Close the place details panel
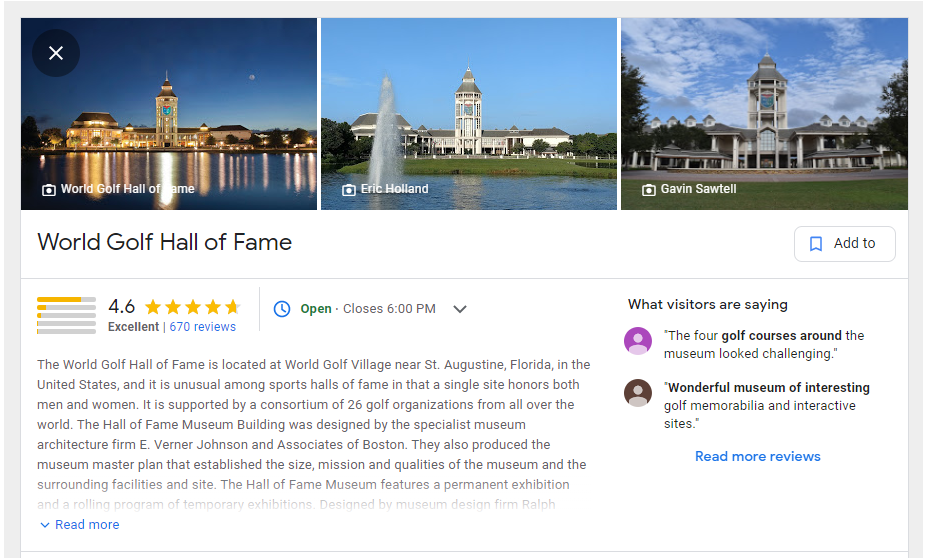 click(56, 53)
